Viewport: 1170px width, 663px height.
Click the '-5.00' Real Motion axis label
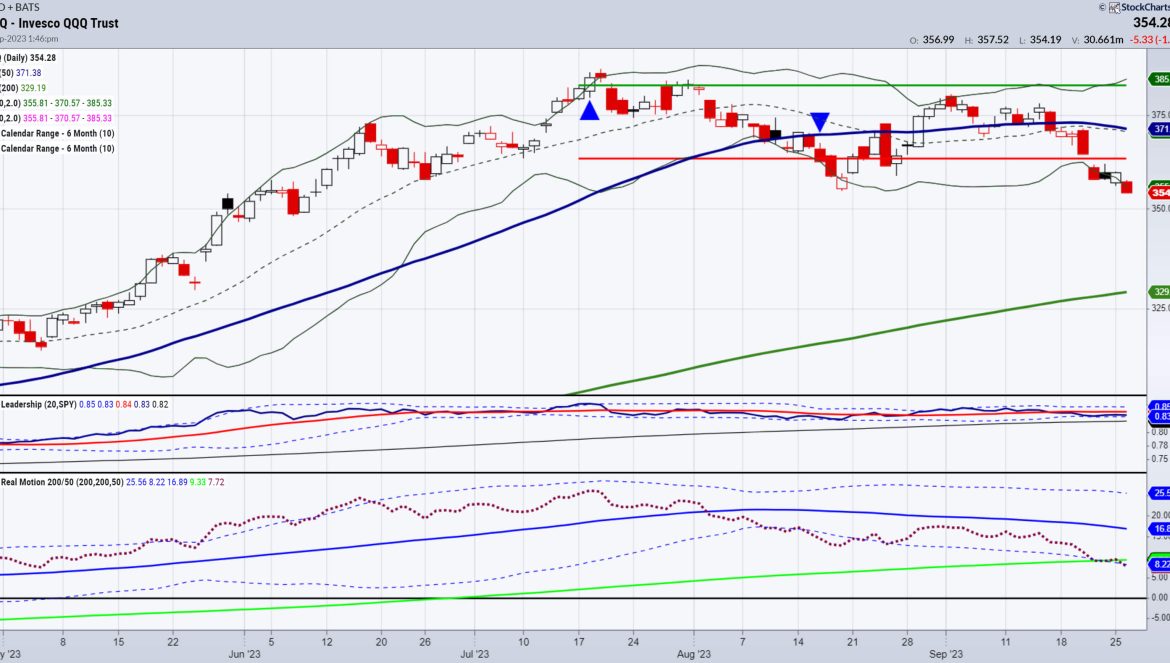pos(1160,618)
